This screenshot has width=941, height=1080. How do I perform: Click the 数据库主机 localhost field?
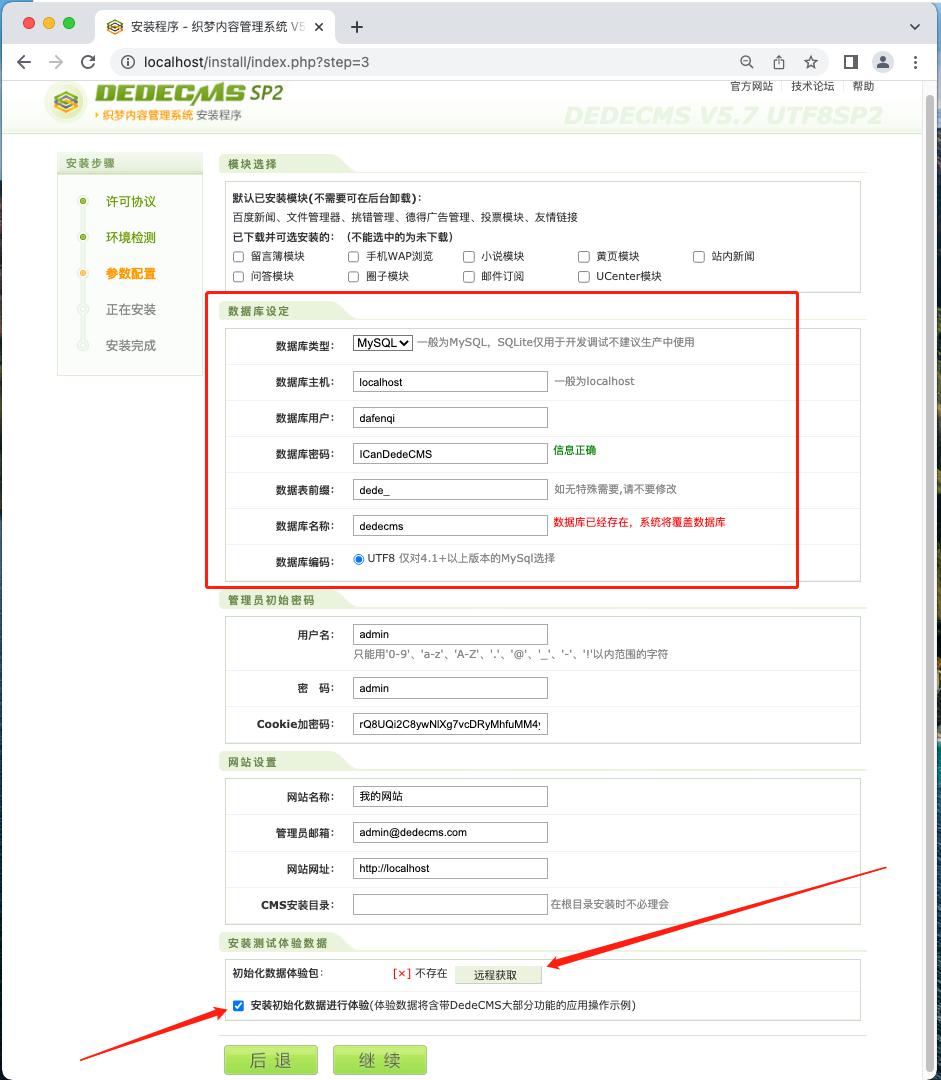[451, 382]
